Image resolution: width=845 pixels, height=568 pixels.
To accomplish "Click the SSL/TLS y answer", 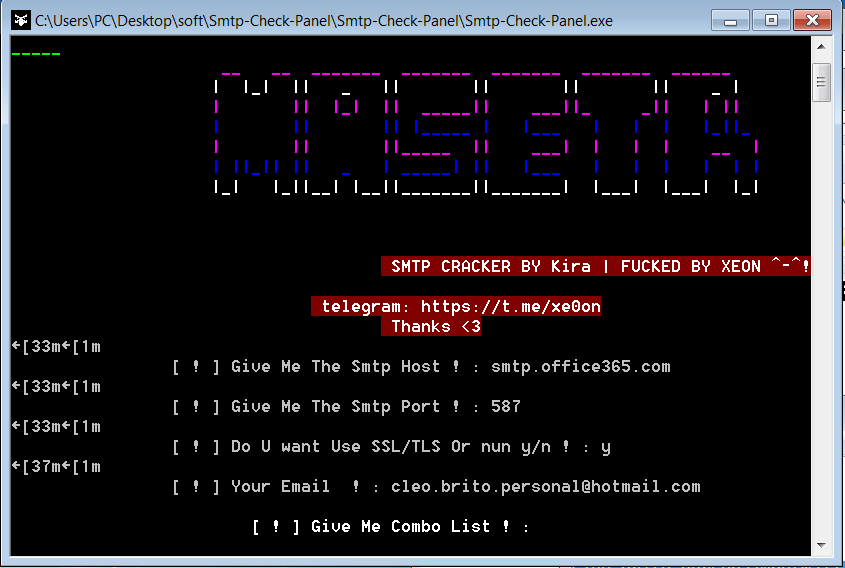I will 606,447.
